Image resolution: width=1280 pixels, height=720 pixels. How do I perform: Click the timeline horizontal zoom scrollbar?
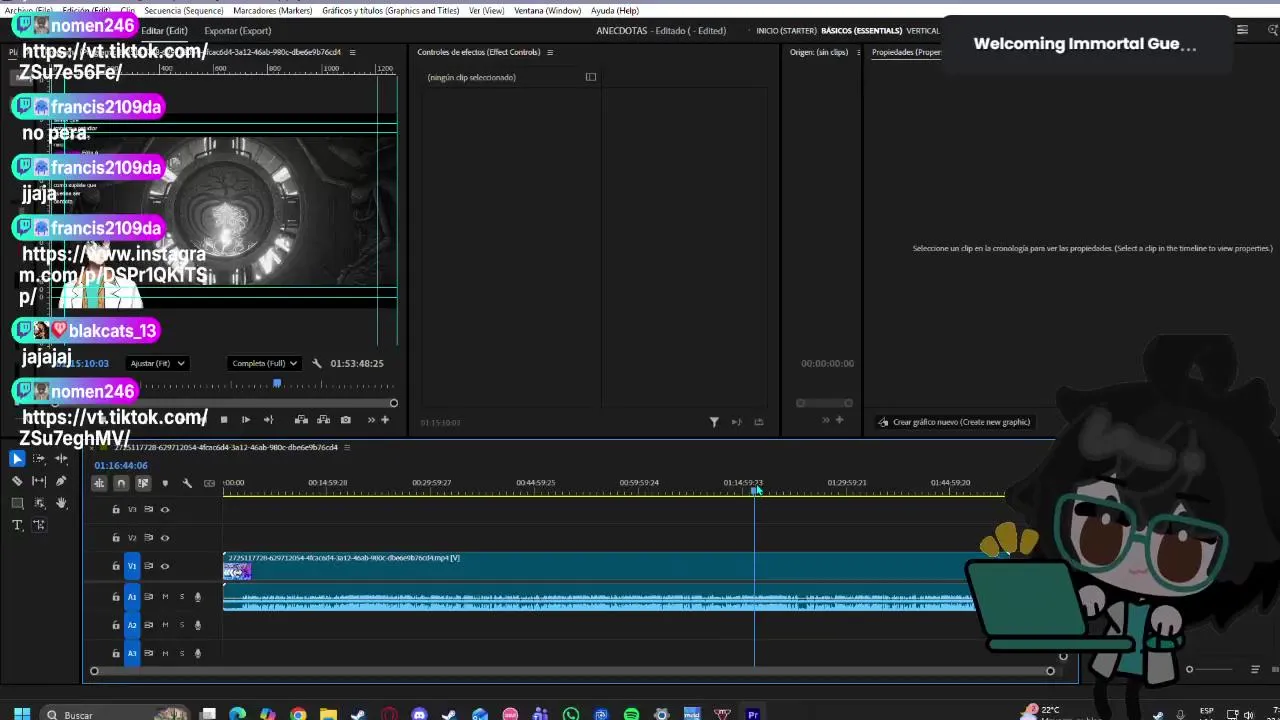[x=572, y=671]
